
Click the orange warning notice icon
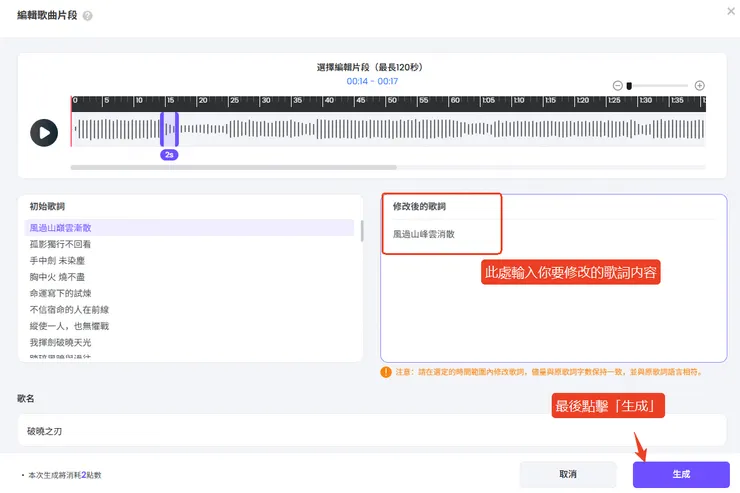pos(386,372)
